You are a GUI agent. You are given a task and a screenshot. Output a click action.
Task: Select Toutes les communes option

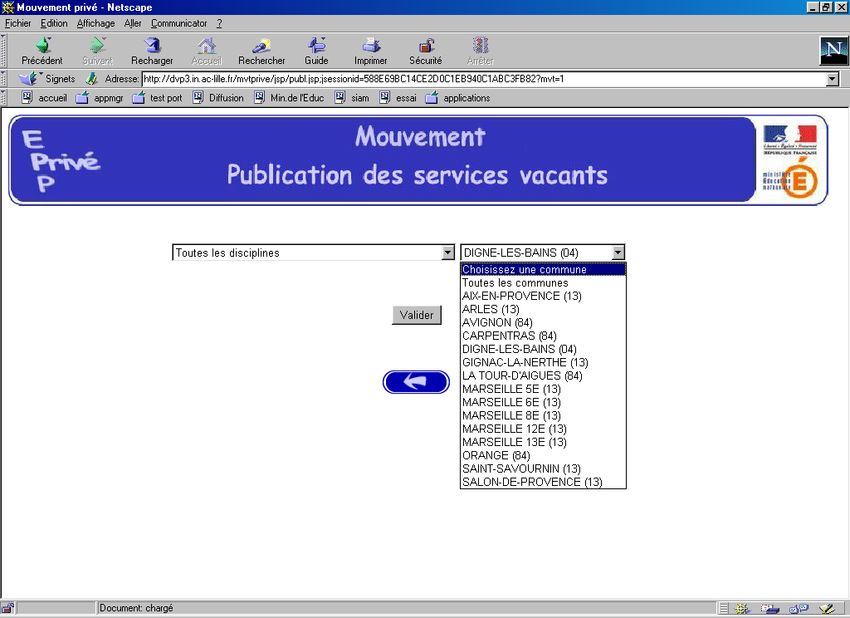coord(515,283)
